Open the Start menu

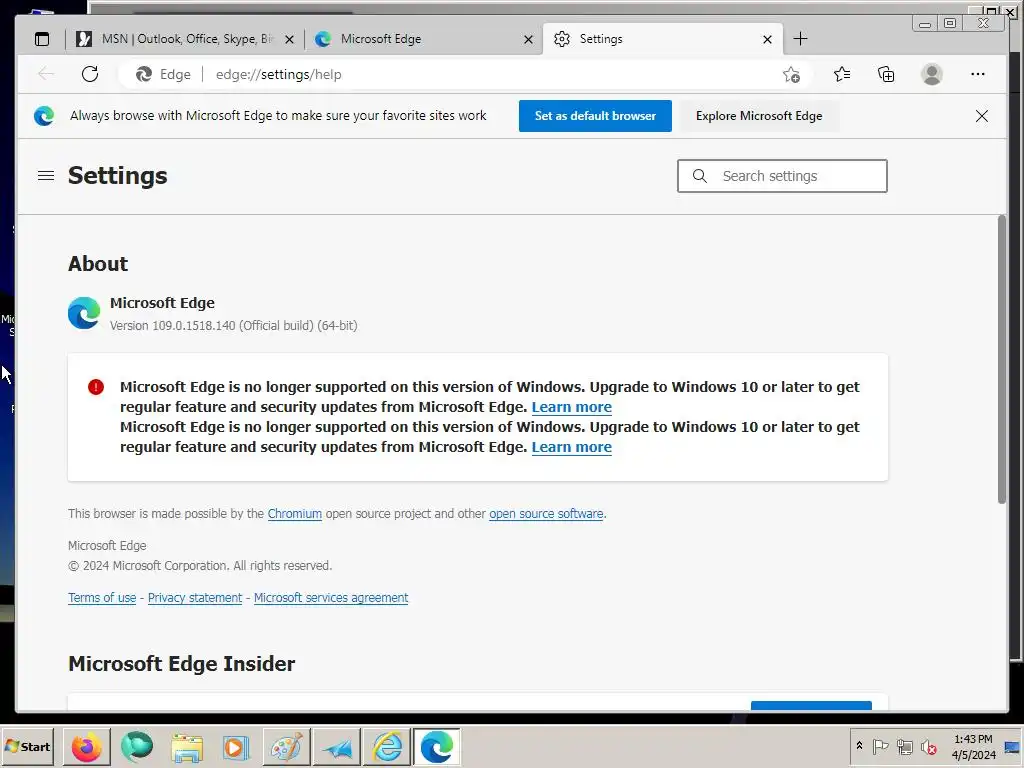point(28,746)
